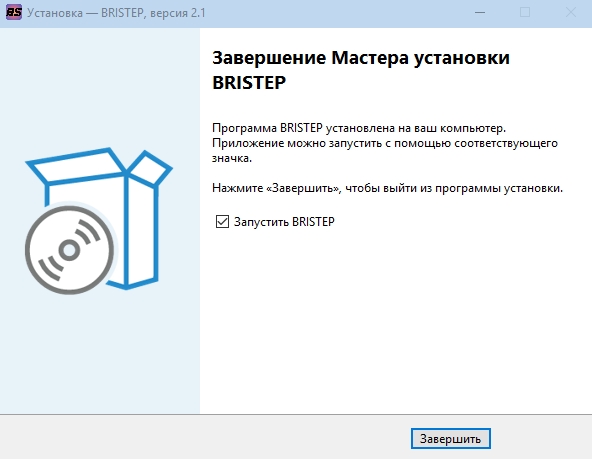Uncheck the Запустить BRISTEP checkbox
592x459 pixels.
click(222, 222)
